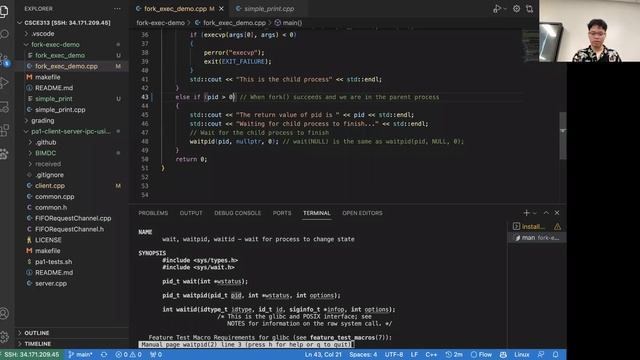Expand the OUTLINE section
The width and height of the screenshot is (640, 360).
pos(71,333)
